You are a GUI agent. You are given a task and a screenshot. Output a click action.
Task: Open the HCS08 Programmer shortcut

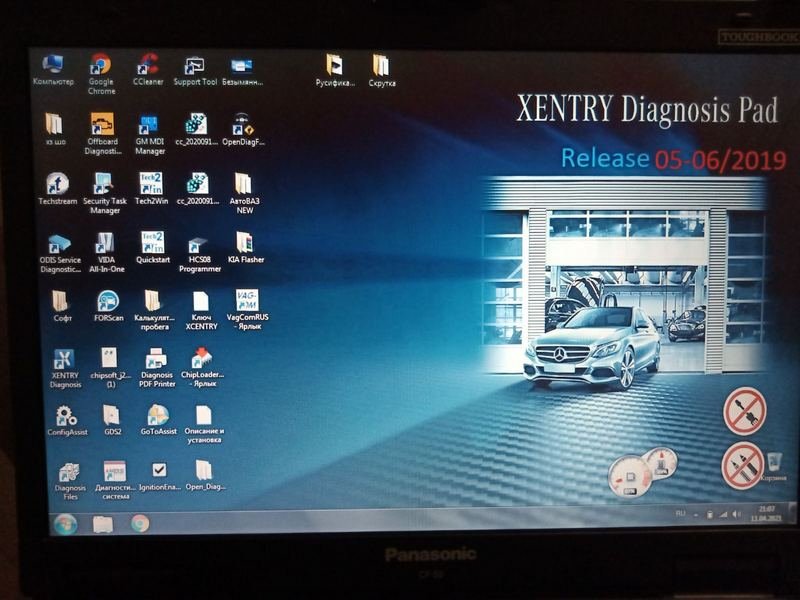coord(198,244)
